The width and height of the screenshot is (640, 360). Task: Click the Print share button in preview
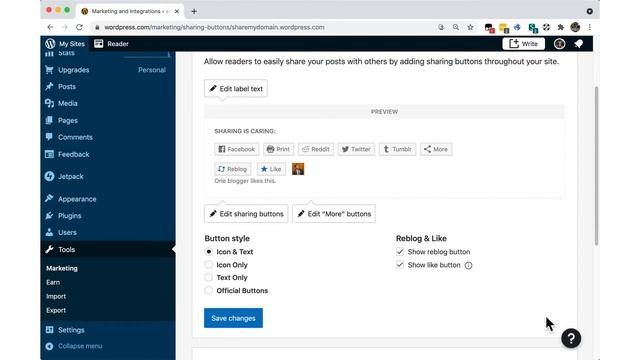coord(278,149)
